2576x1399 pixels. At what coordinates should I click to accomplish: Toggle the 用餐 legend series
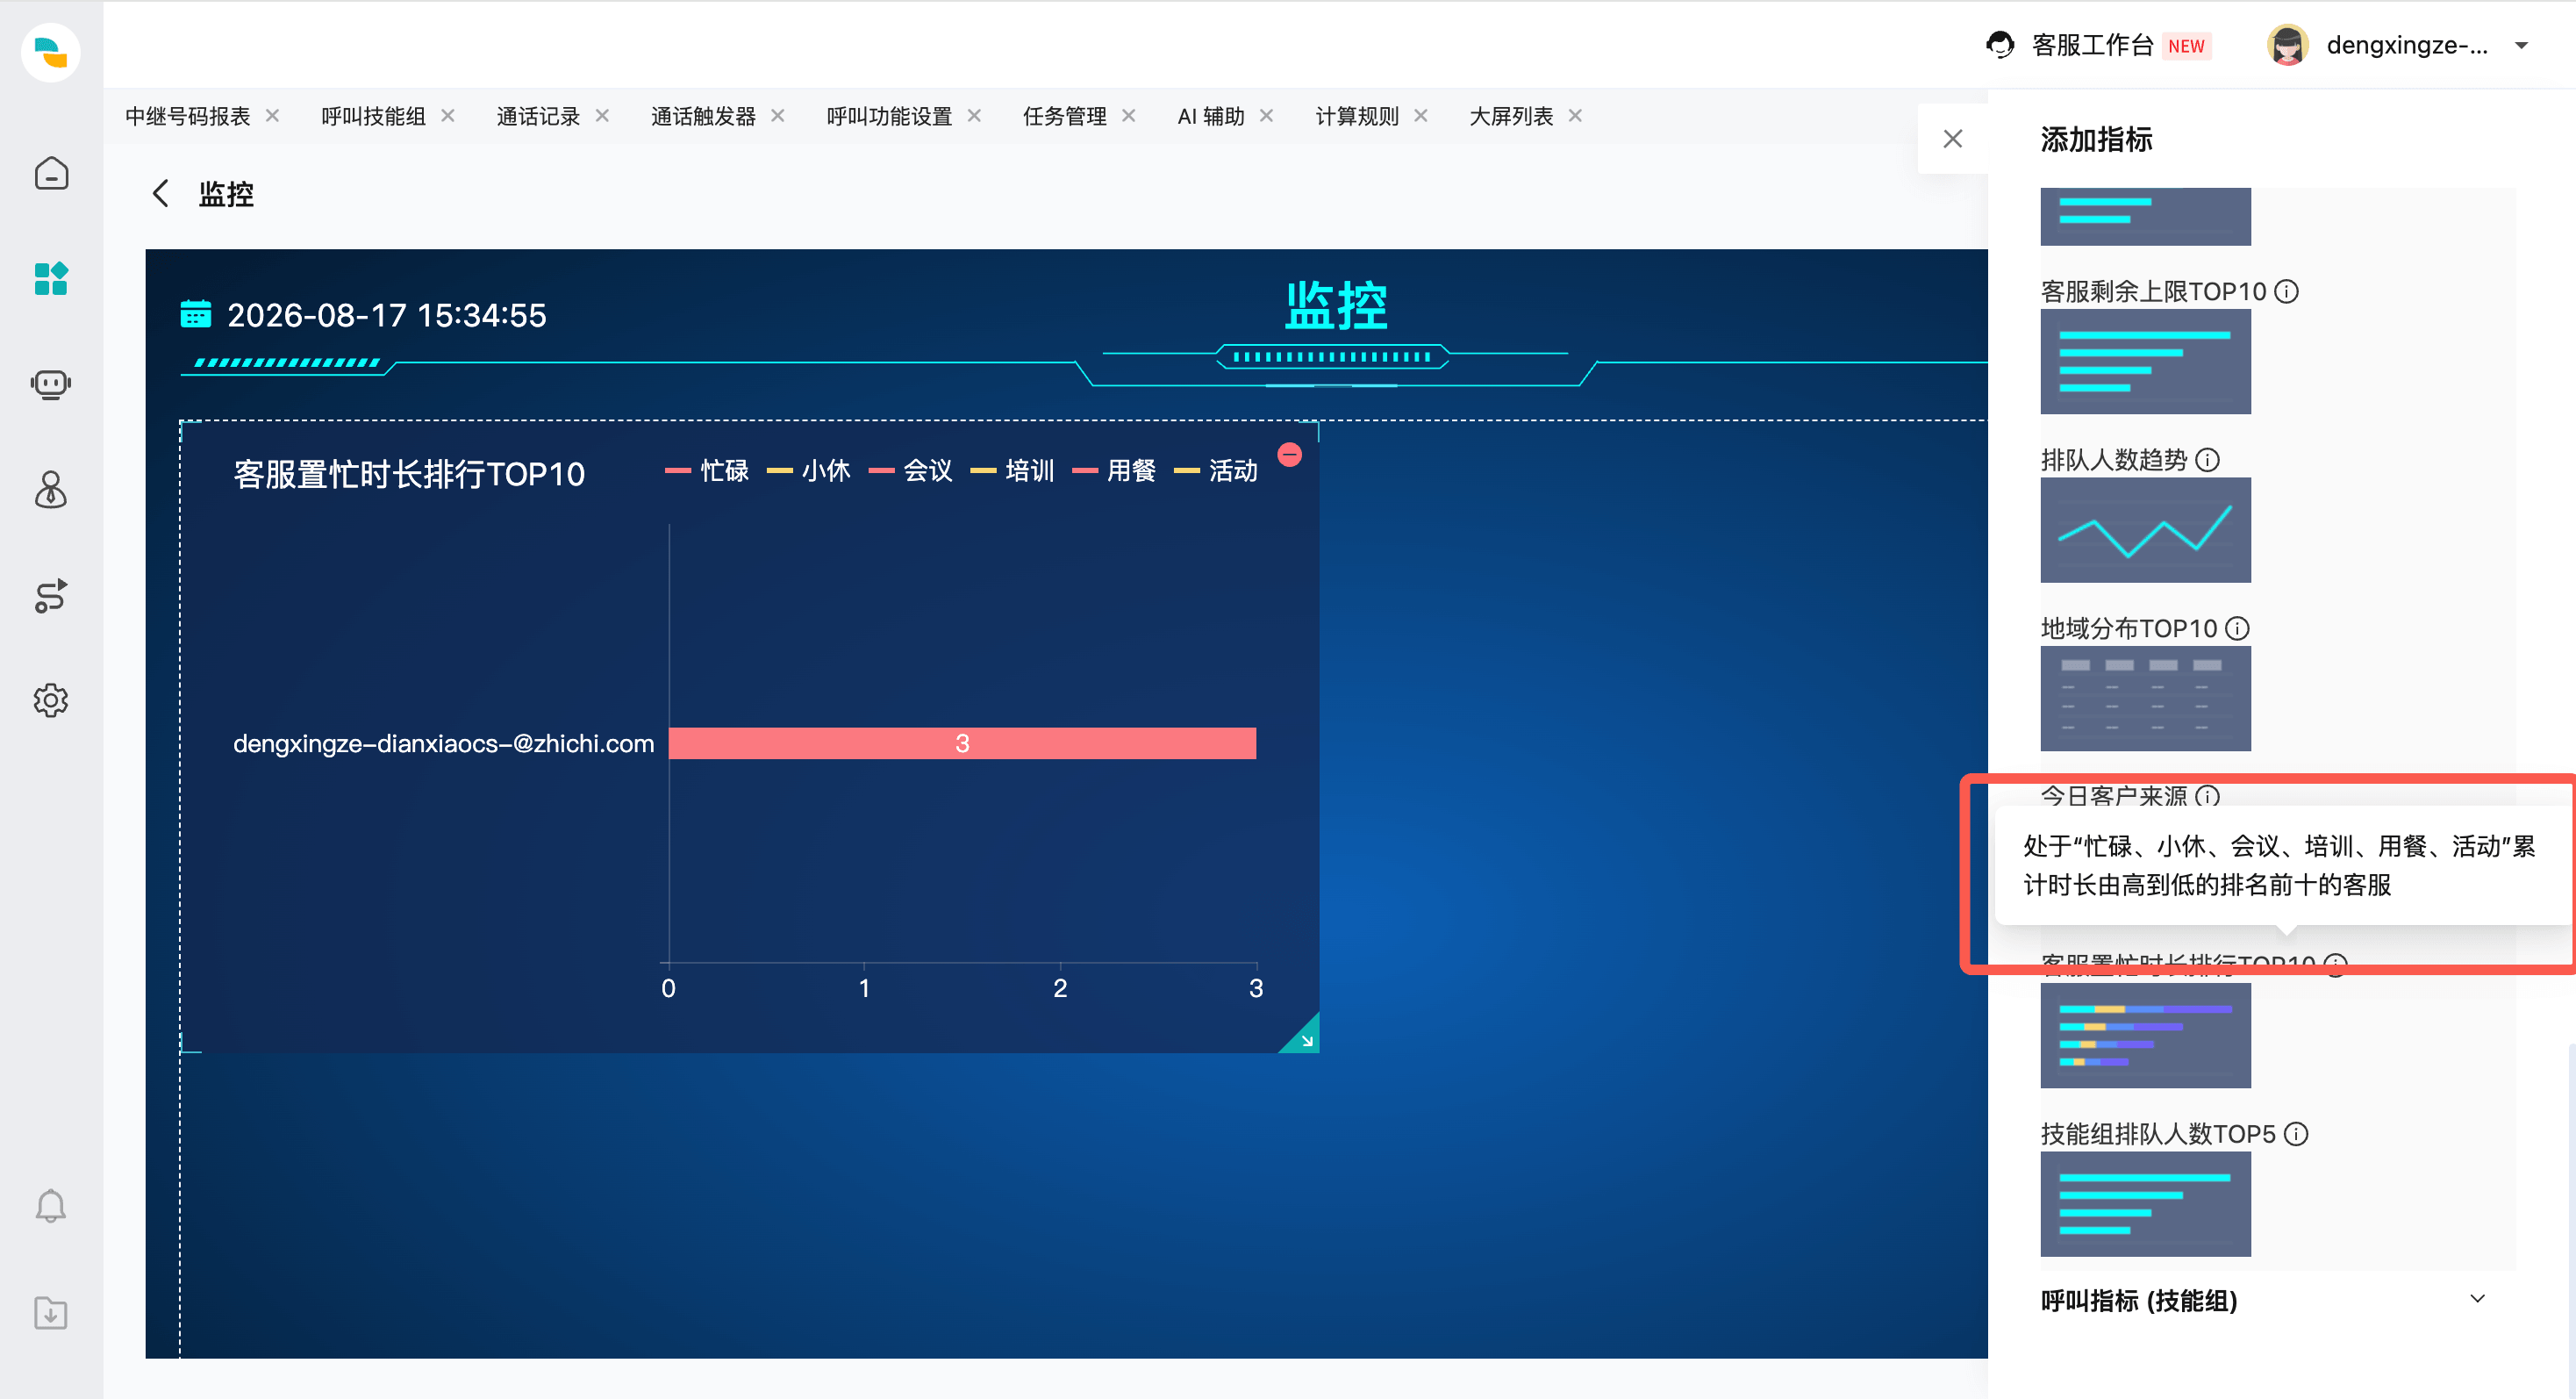coord(1114,470)
